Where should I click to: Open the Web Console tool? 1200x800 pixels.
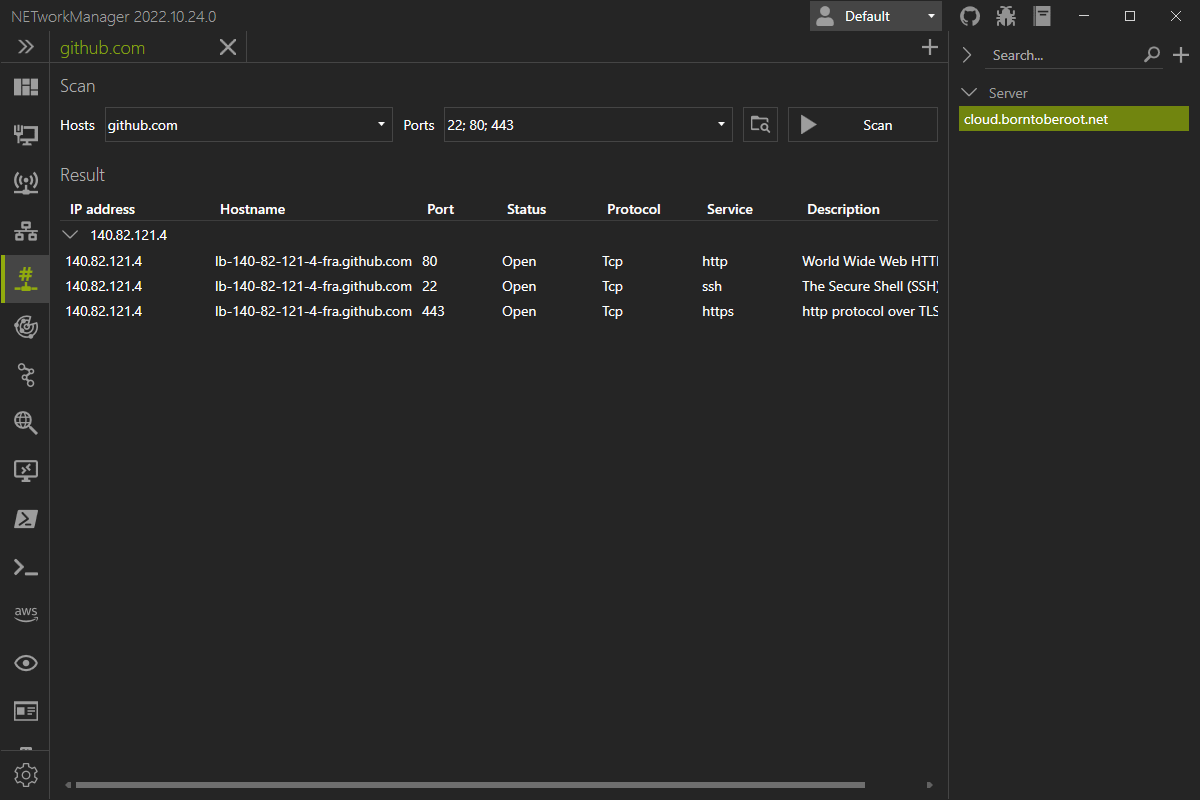[x=25, y=711]
